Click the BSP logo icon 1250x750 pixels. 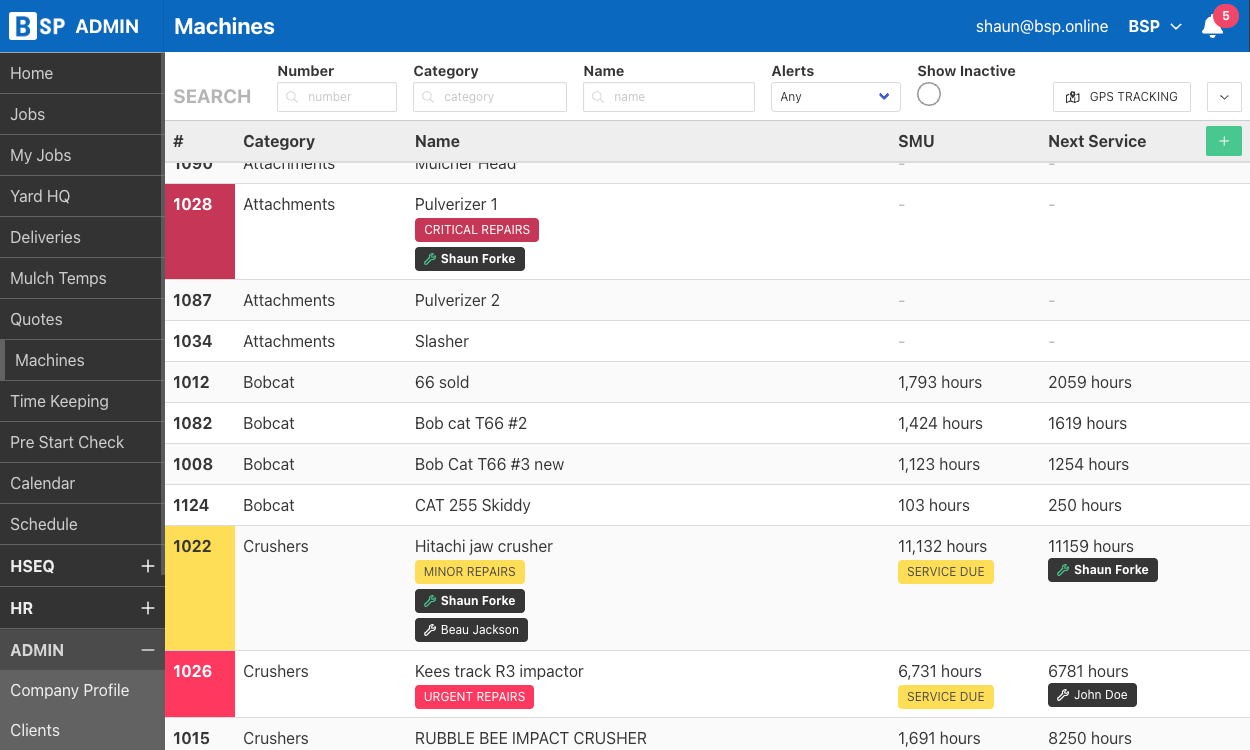tap(23, 26)
